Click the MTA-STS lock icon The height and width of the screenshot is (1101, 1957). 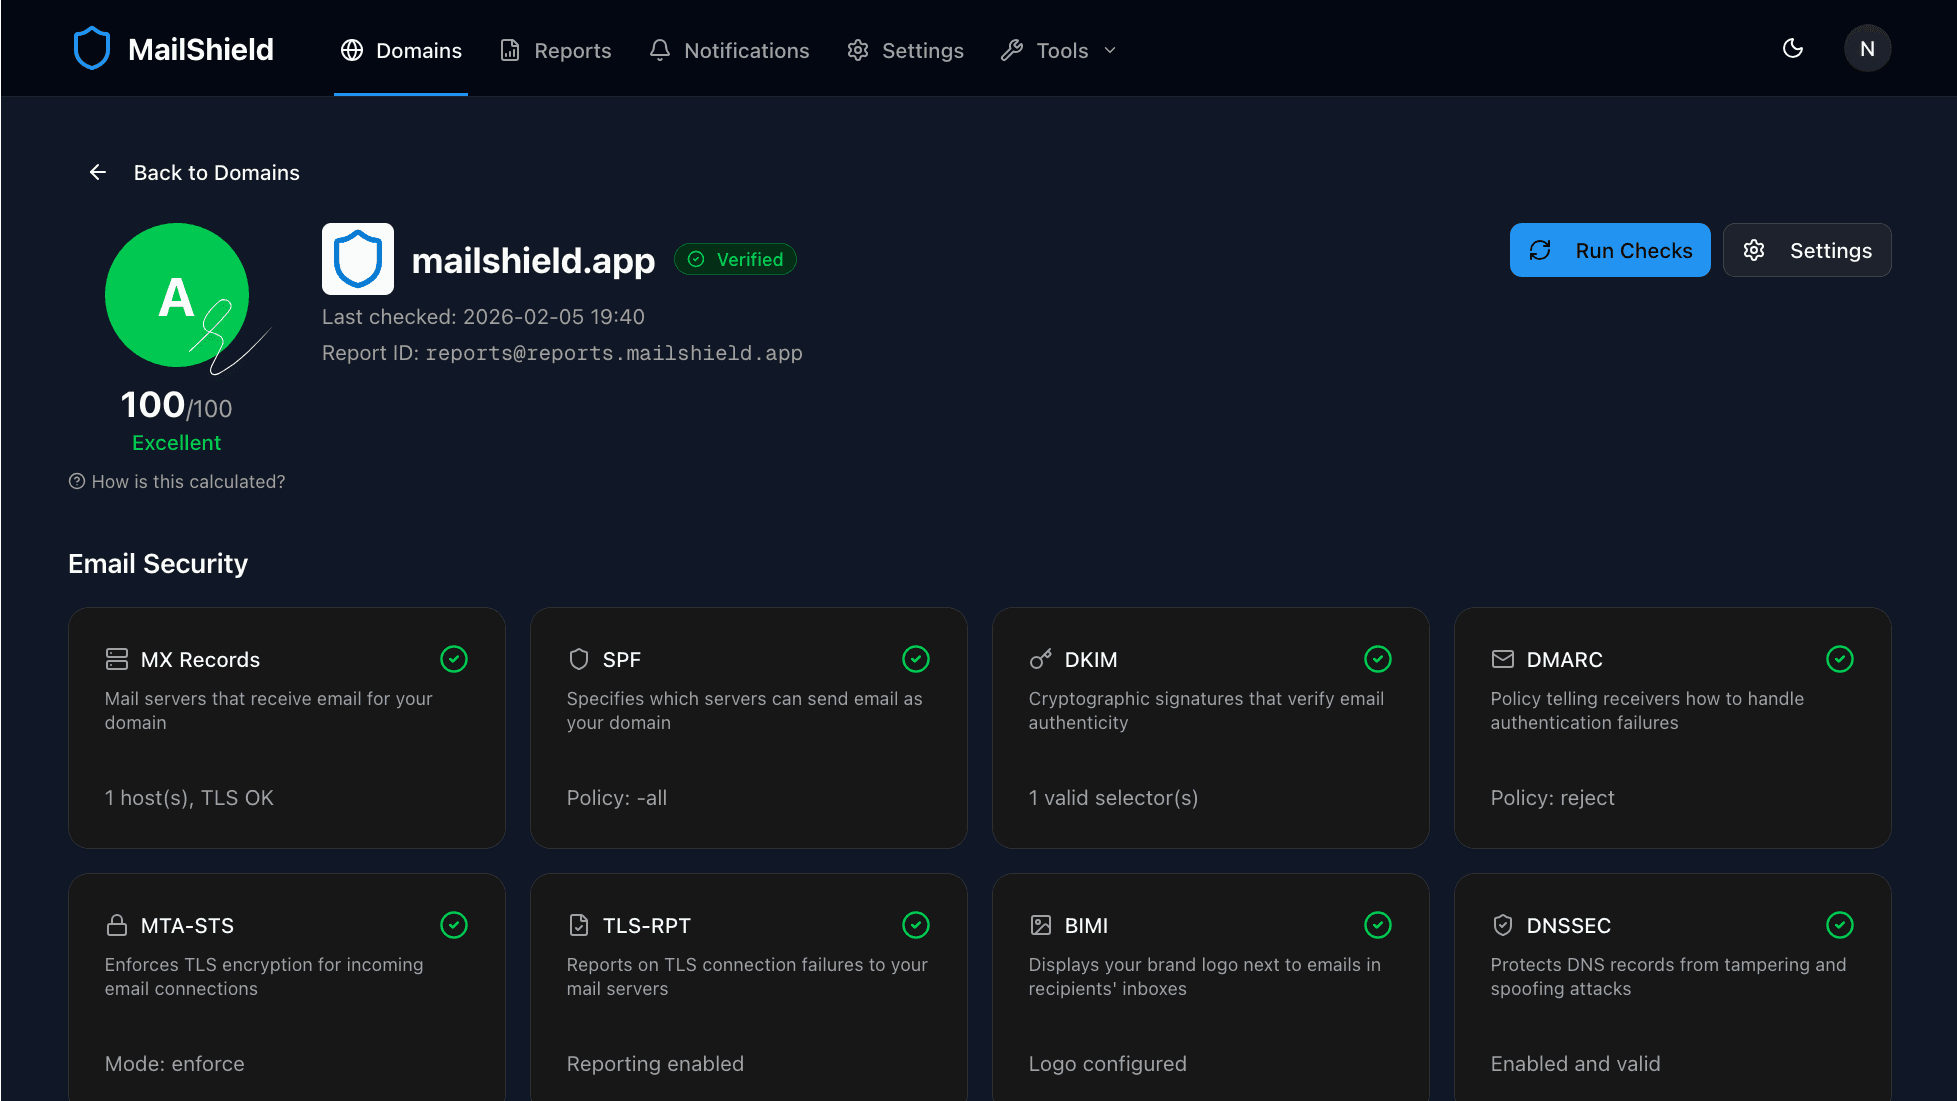(117, 925)
